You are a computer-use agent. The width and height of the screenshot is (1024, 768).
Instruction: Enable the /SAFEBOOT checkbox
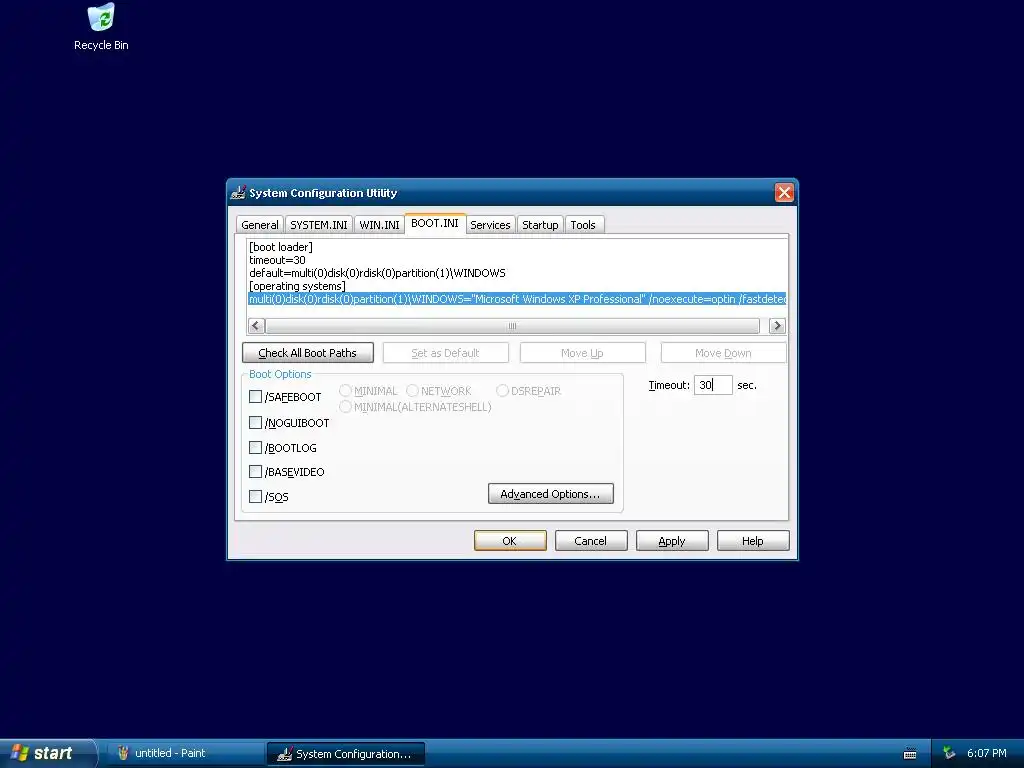pyautogui.click(x=255, y=396)
